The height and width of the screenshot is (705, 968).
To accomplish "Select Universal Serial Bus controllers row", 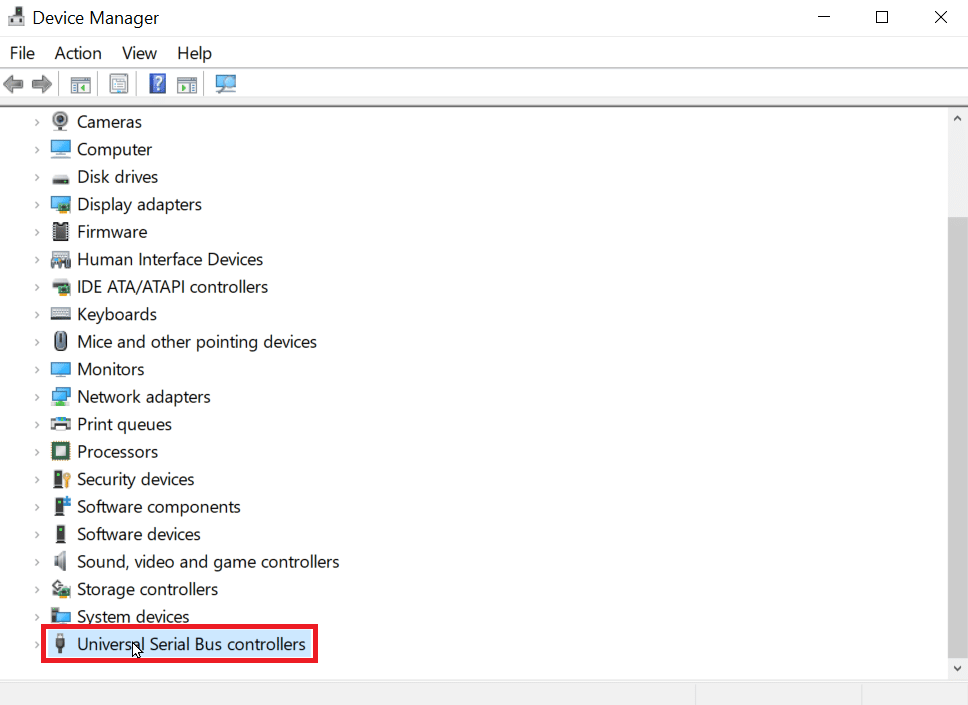I will [180, 644].
